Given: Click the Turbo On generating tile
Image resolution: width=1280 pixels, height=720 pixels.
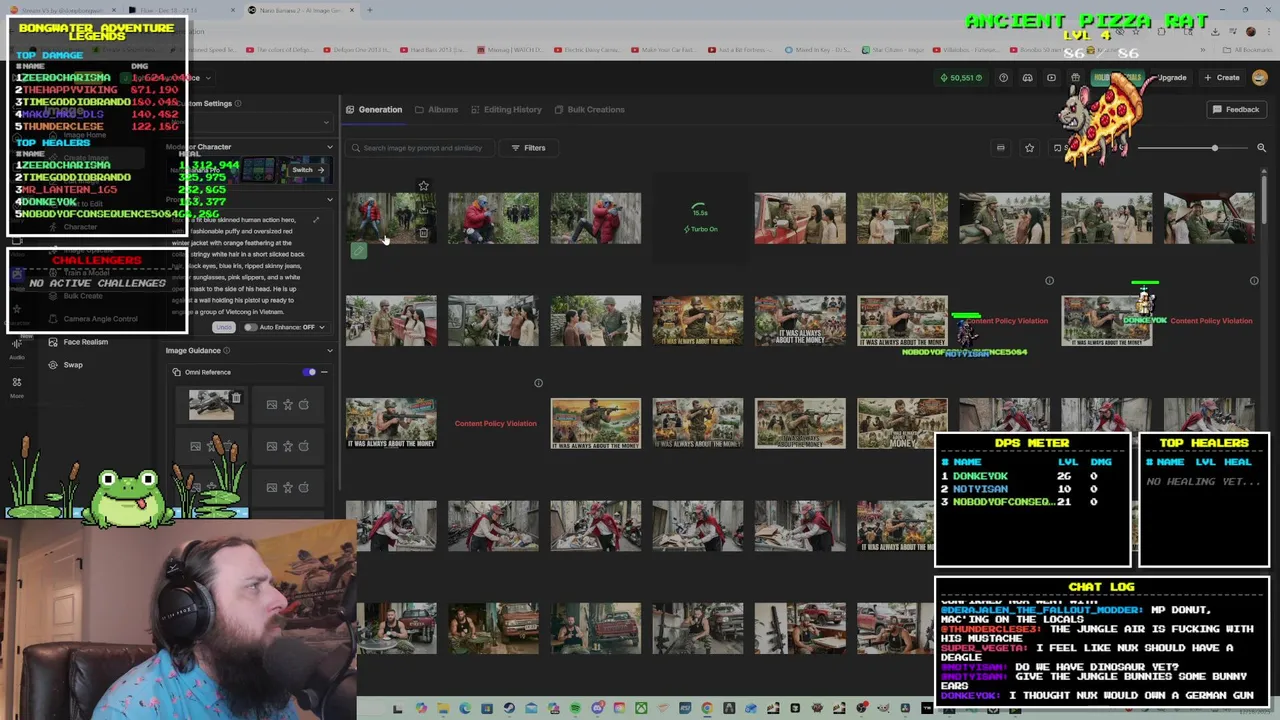Looking at the screenshot, I should pos(698,218).
